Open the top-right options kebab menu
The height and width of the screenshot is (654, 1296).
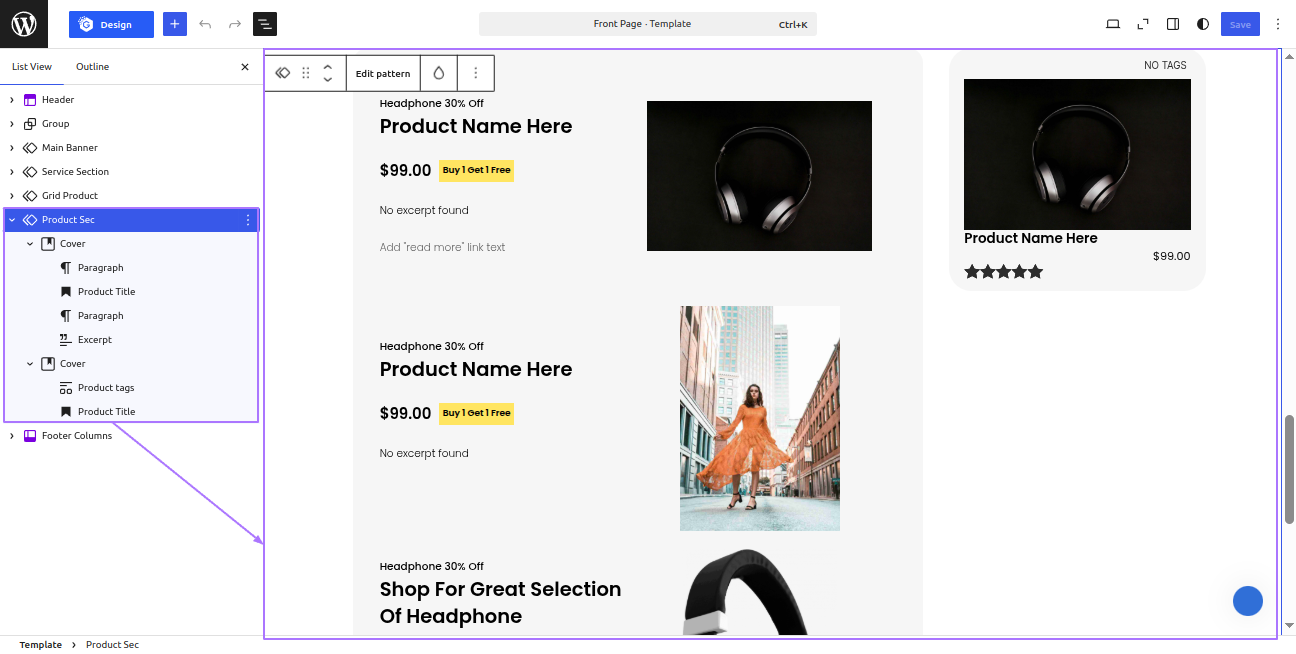(x=1277, y=24)
